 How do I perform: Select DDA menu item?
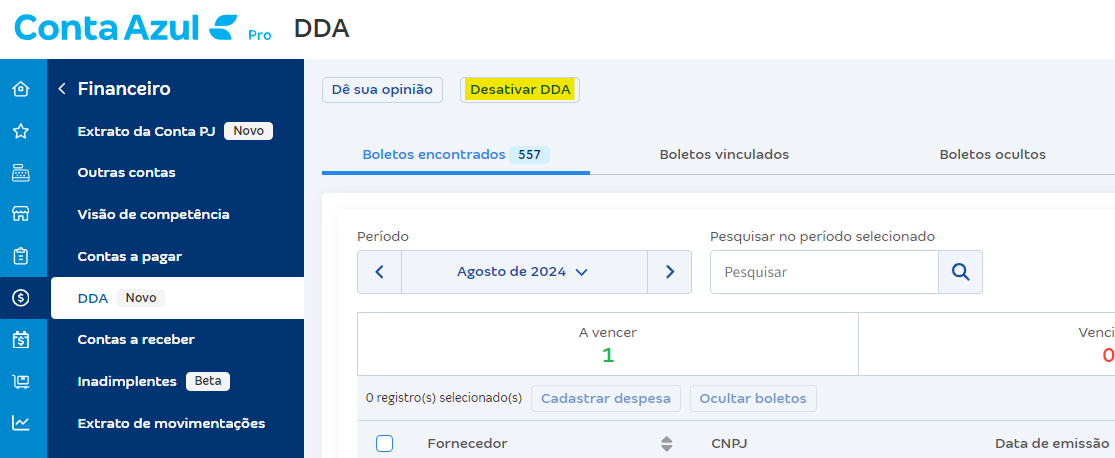177,298
